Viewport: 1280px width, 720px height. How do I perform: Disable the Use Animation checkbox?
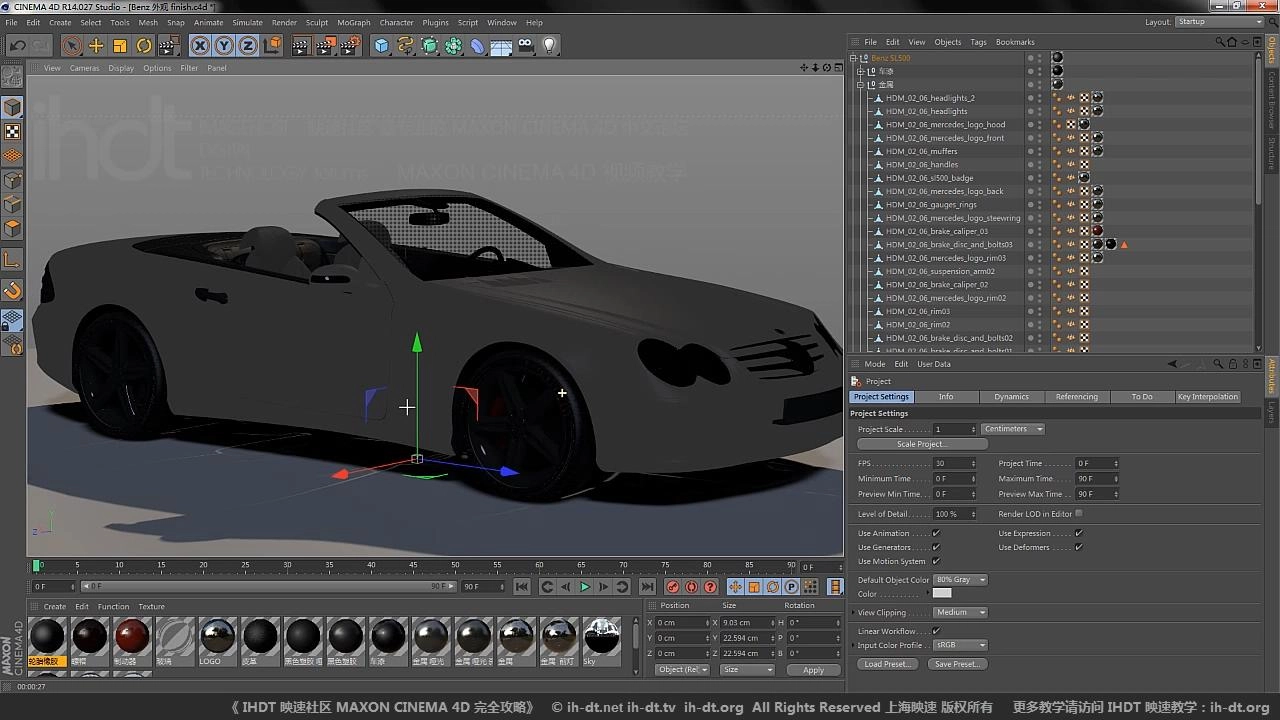tap(936, 533)
